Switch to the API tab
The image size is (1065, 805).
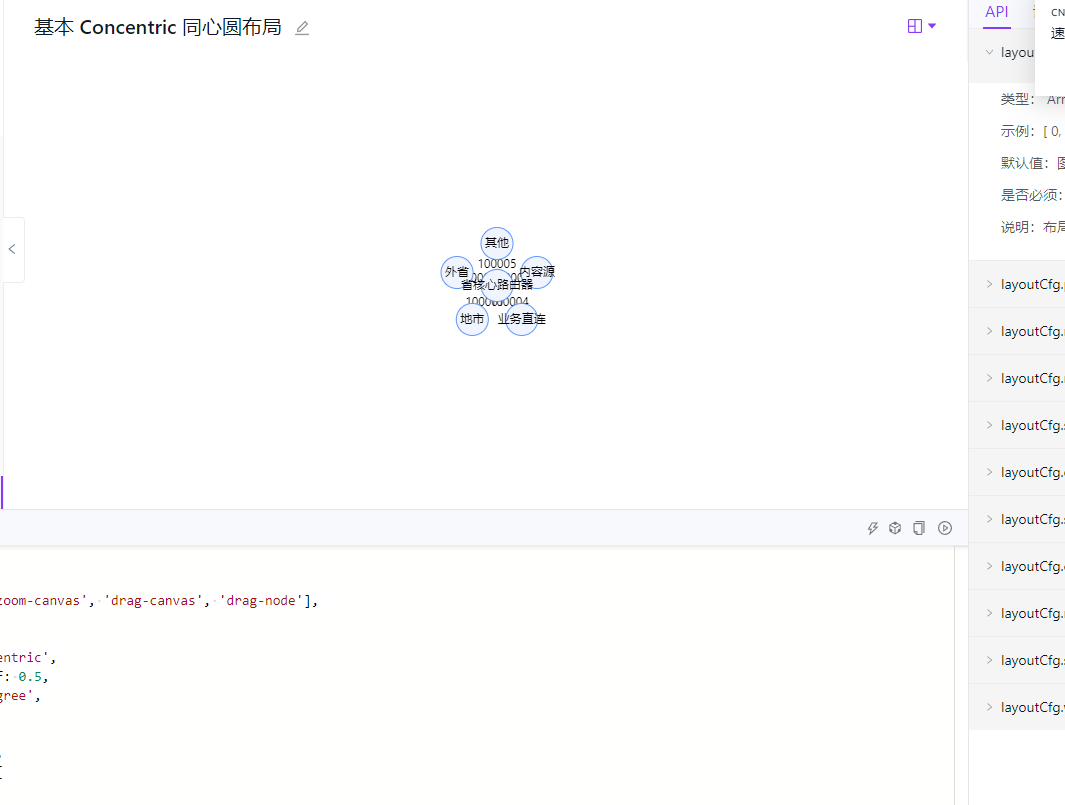(996, 12)
